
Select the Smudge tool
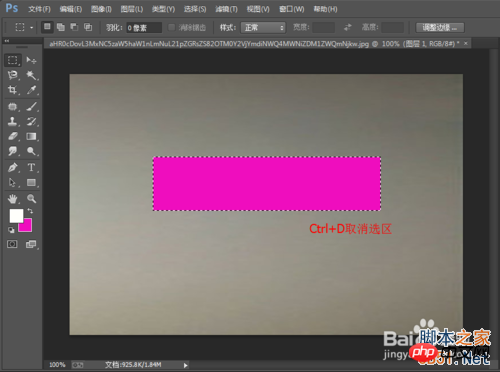(13, 151)
